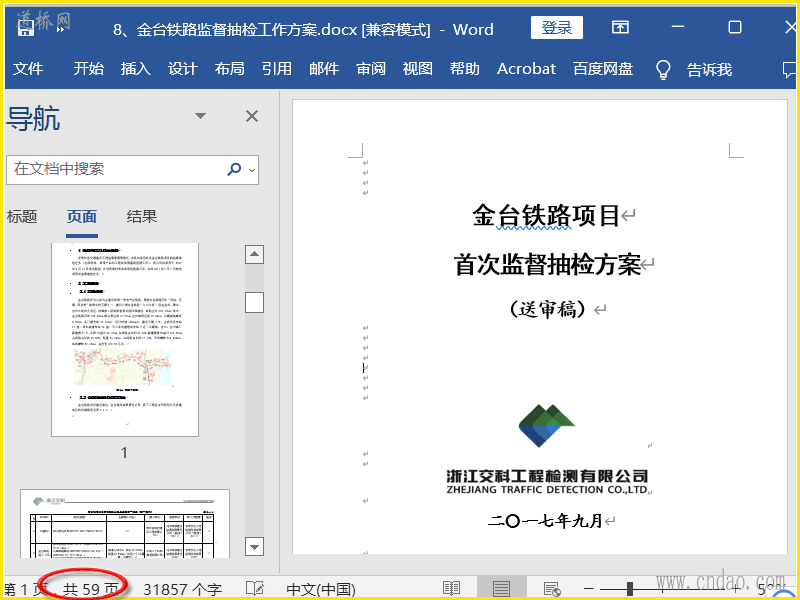800x600 pixels.
Task: Open the comments speech bubble icon
Action: coord(789,69)
